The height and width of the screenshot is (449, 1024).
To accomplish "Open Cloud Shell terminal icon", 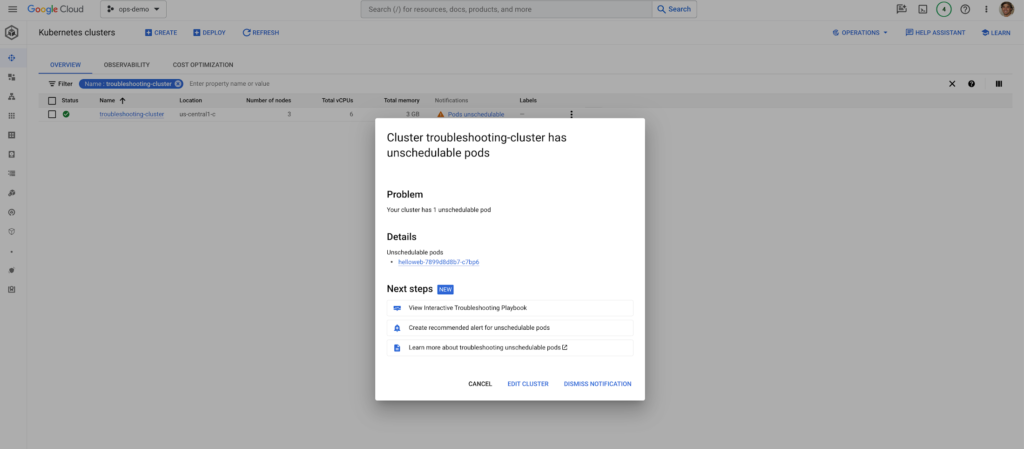I will pyautogui.click(x=922, y=9).
